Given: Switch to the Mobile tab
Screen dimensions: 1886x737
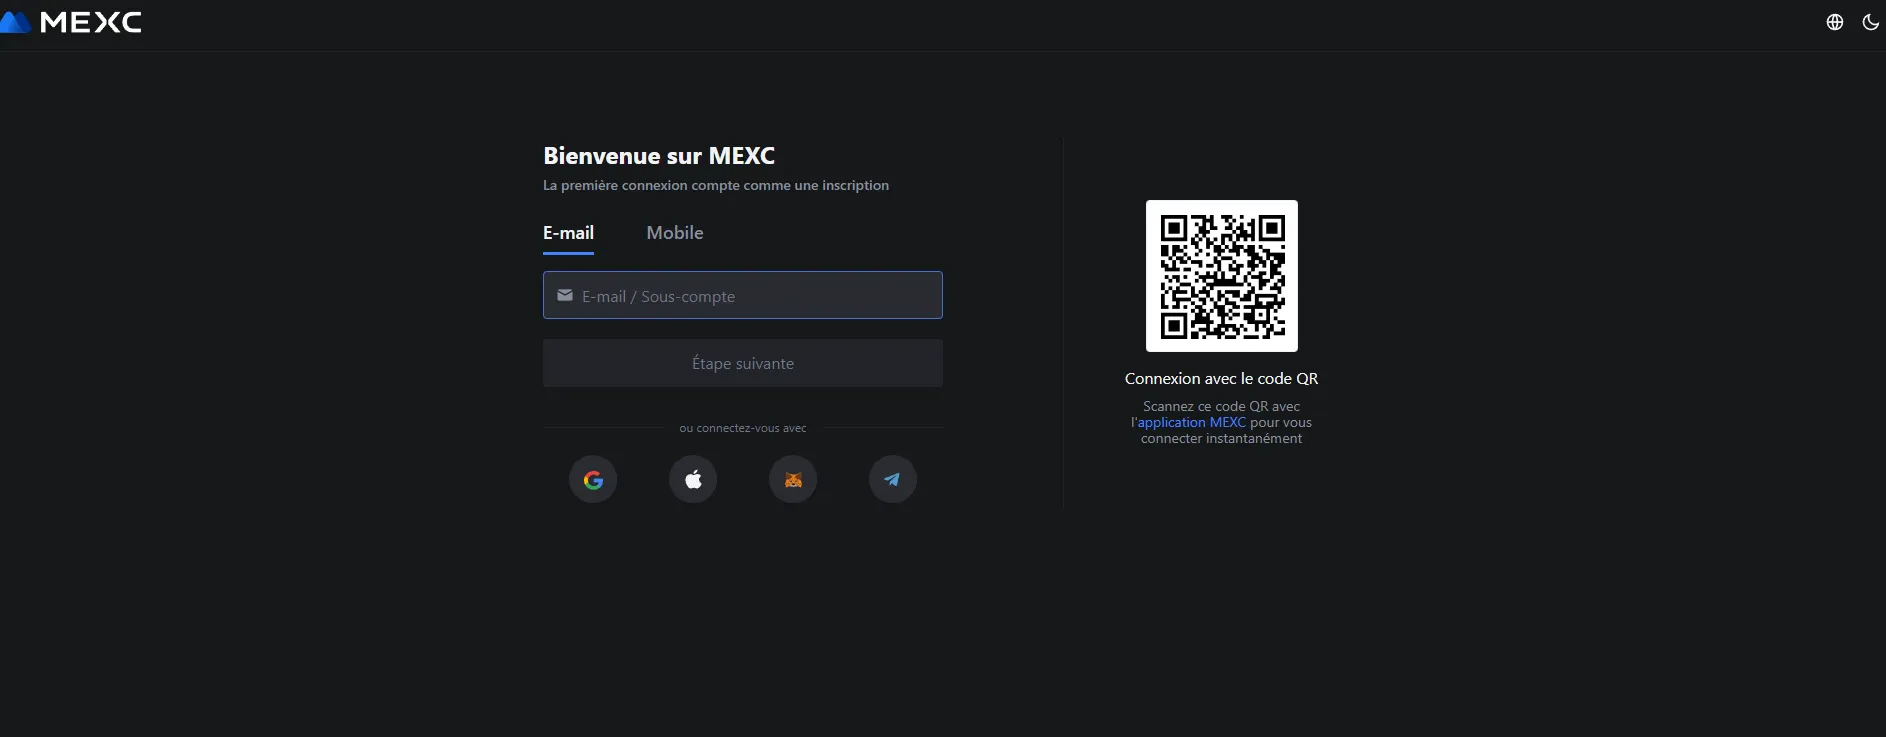Looking at the screenshot, I should (x=675, y=233).
